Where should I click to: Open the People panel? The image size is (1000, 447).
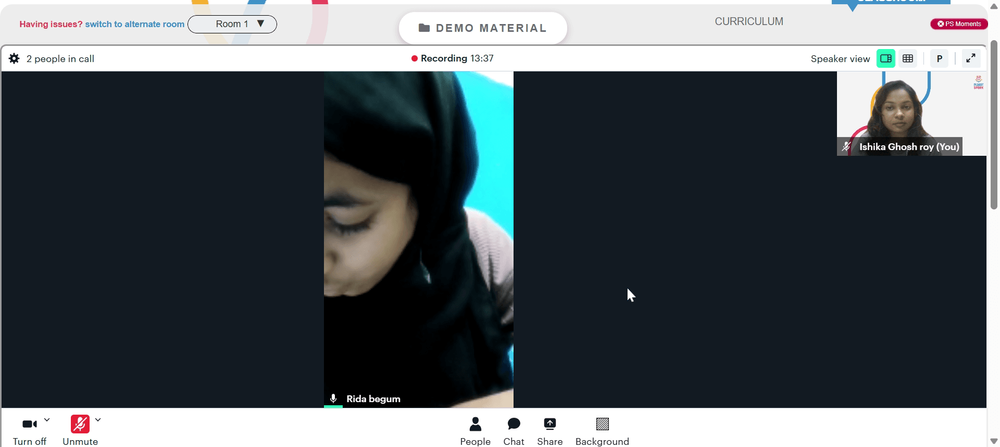pos(475,432)
